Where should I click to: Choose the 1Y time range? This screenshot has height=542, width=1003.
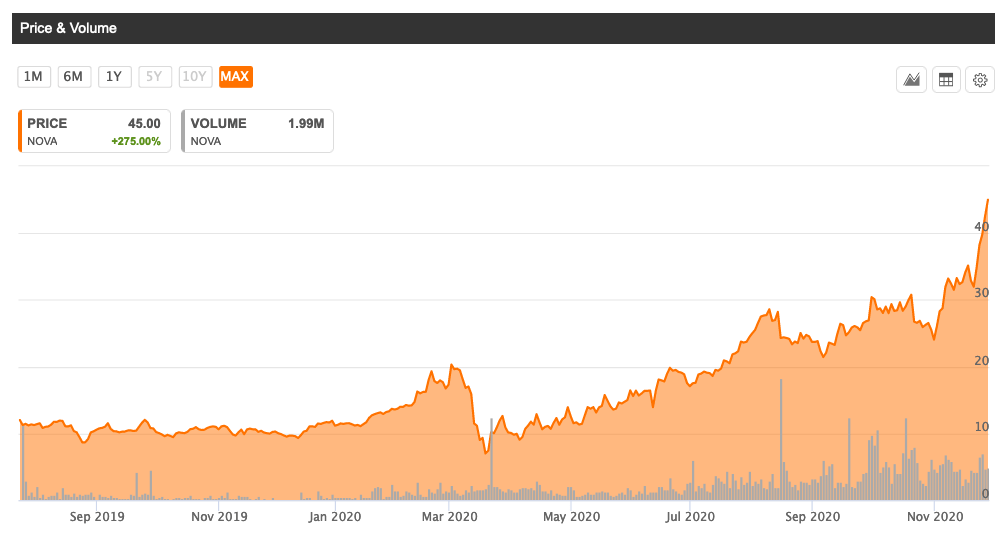pos(114,77)
